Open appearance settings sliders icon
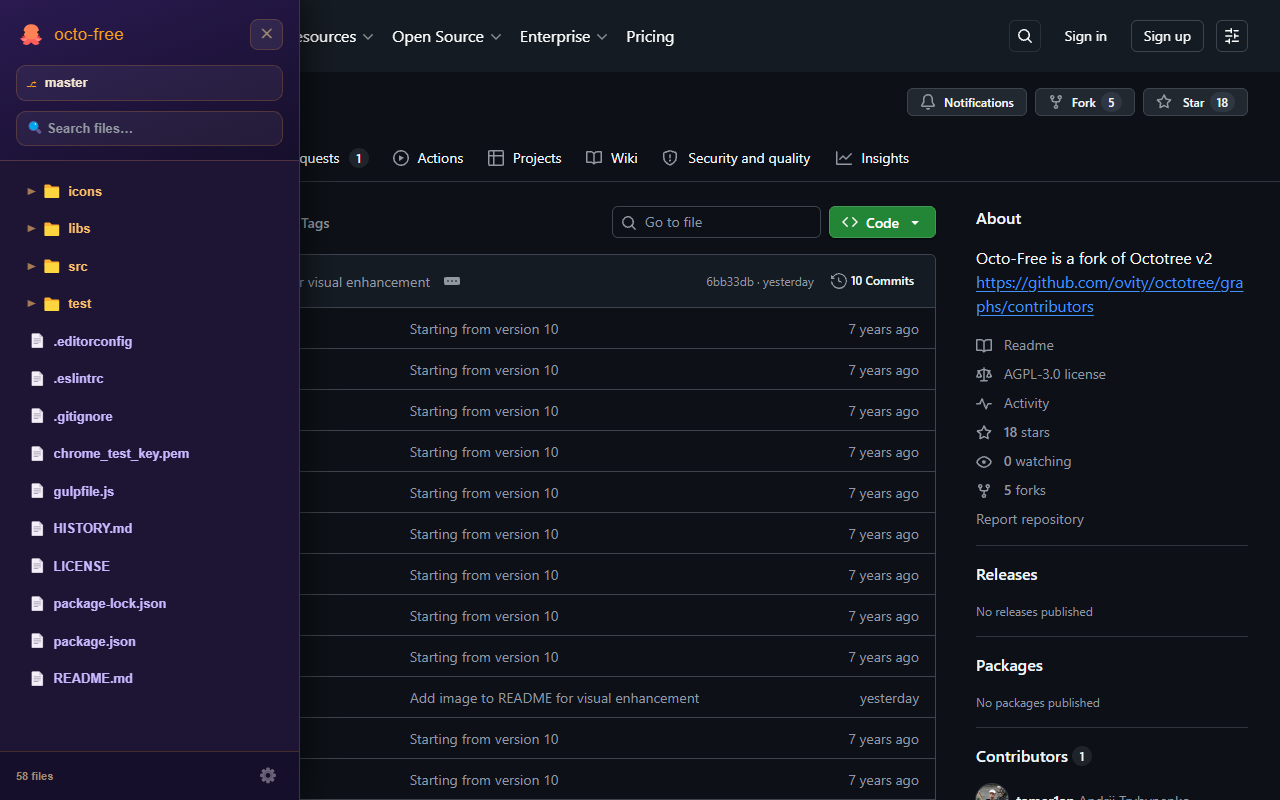 (x=1232, y=36)
